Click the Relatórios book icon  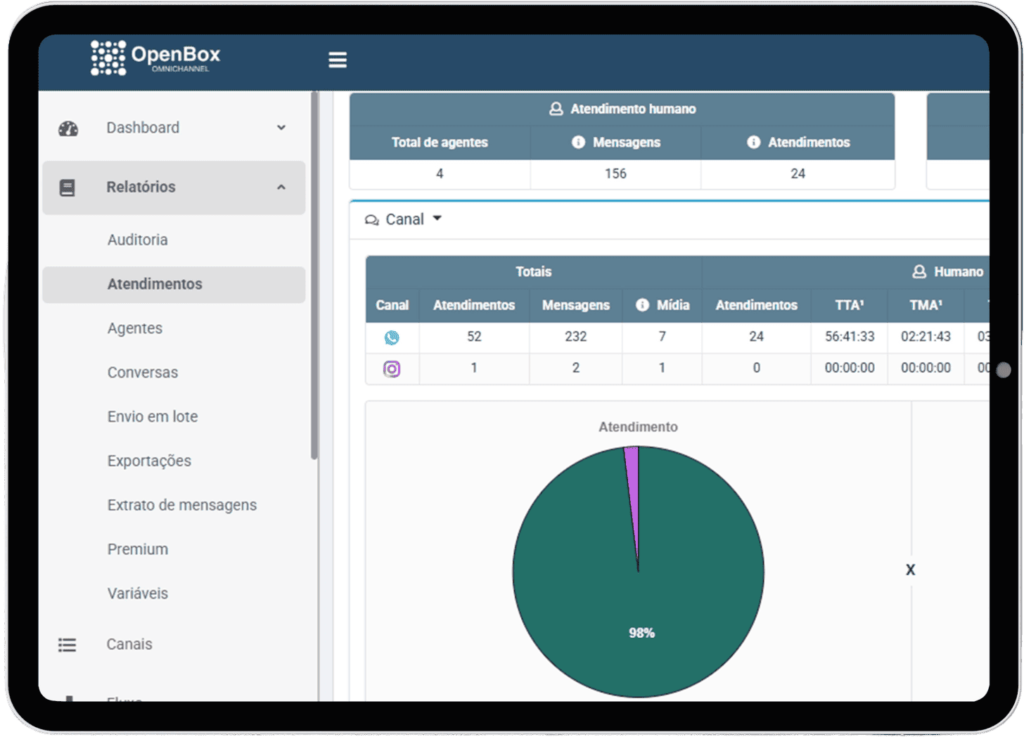click(x=67, y=188)
